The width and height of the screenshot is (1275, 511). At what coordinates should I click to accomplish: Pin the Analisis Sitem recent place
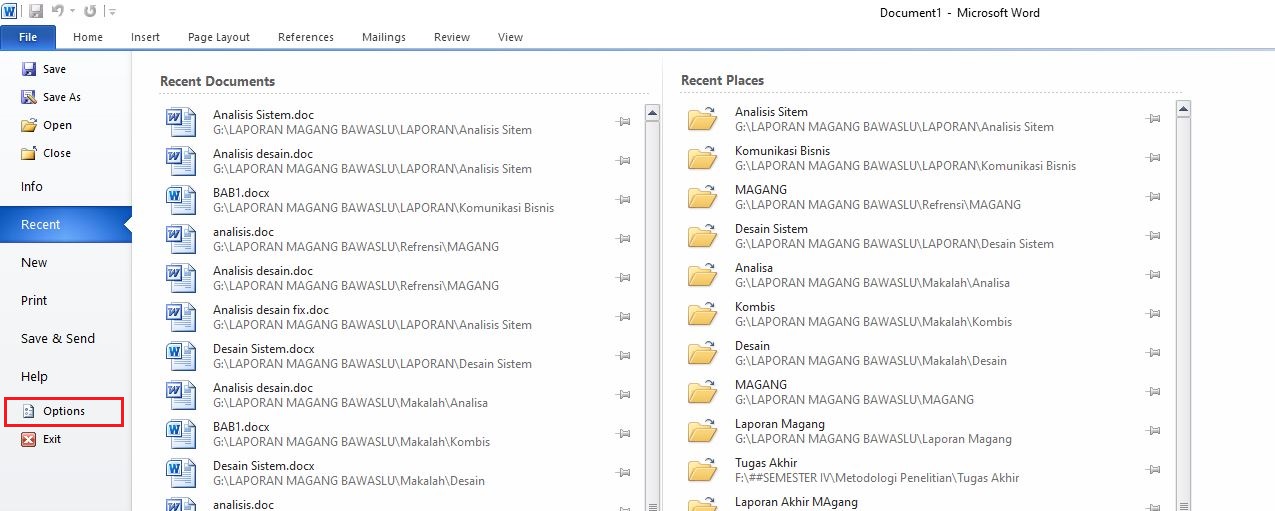(1153, 119)
